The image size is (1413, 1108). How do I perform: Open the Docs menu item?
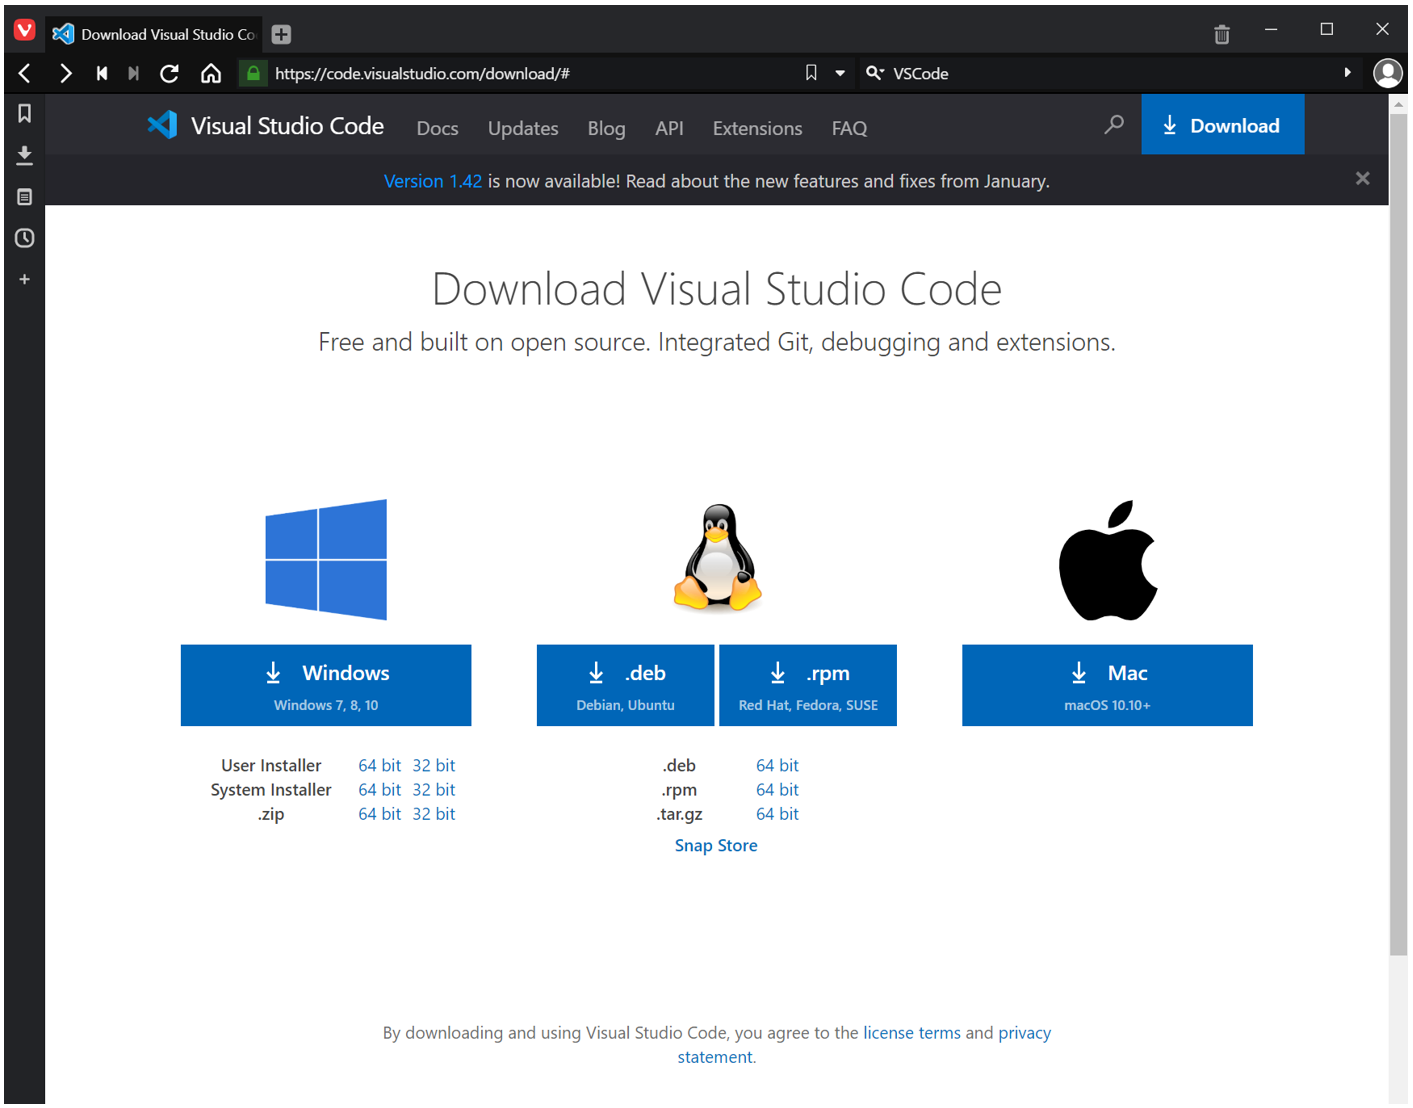click(437, 128)
